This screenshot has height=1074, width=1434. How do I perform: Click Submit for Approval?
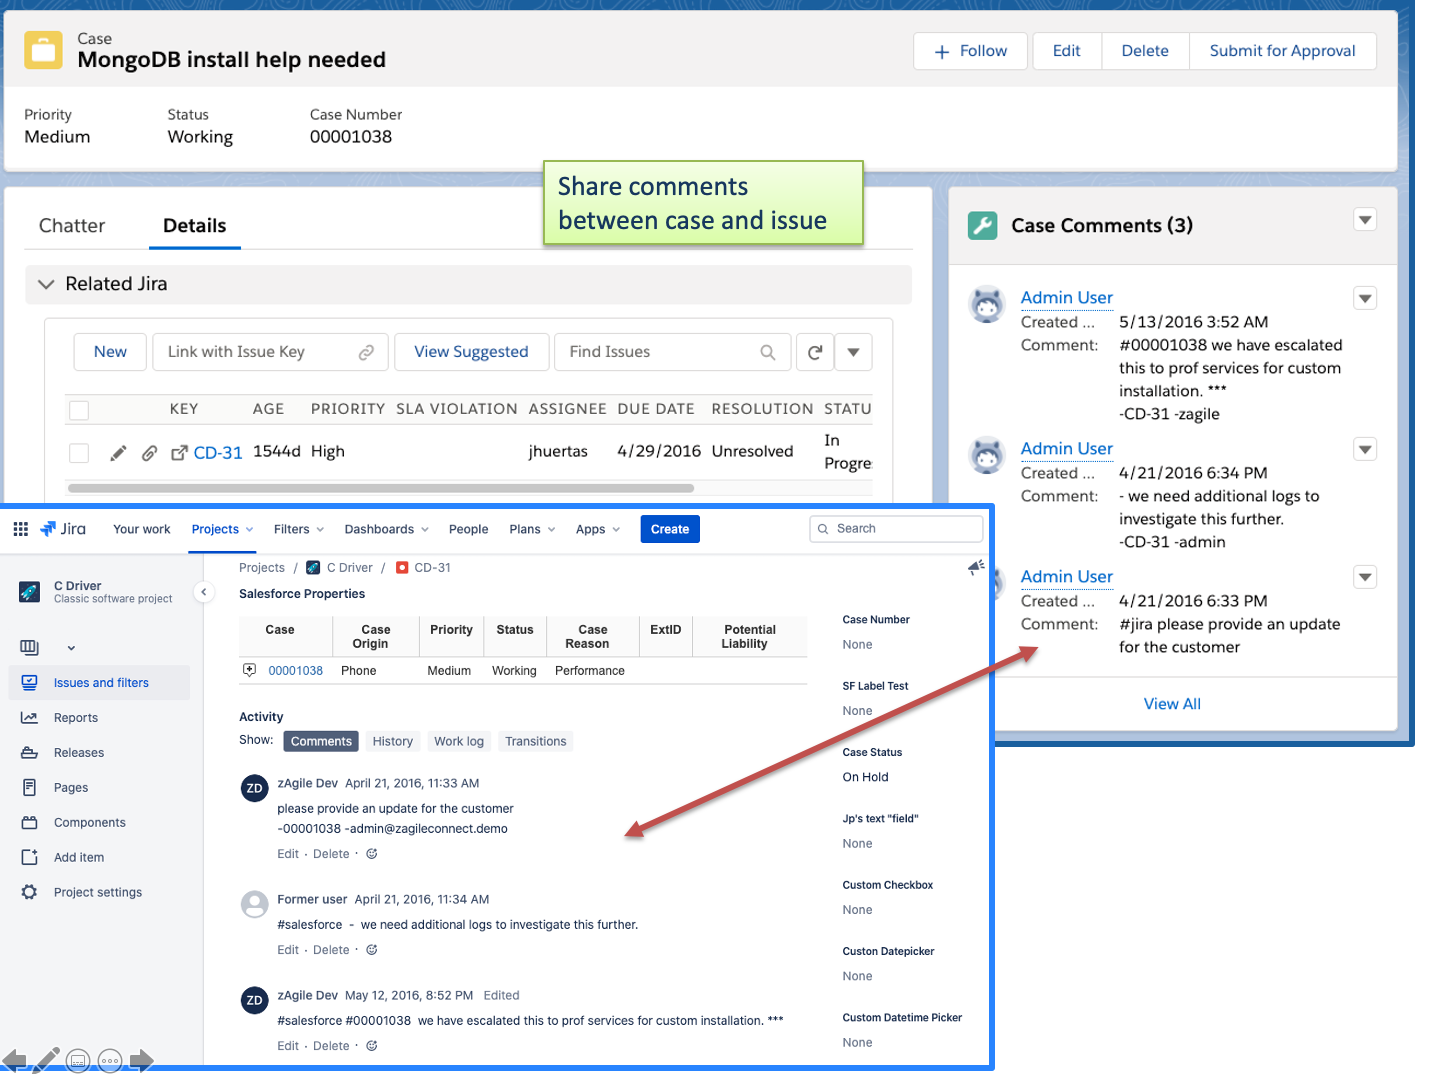1282,51
